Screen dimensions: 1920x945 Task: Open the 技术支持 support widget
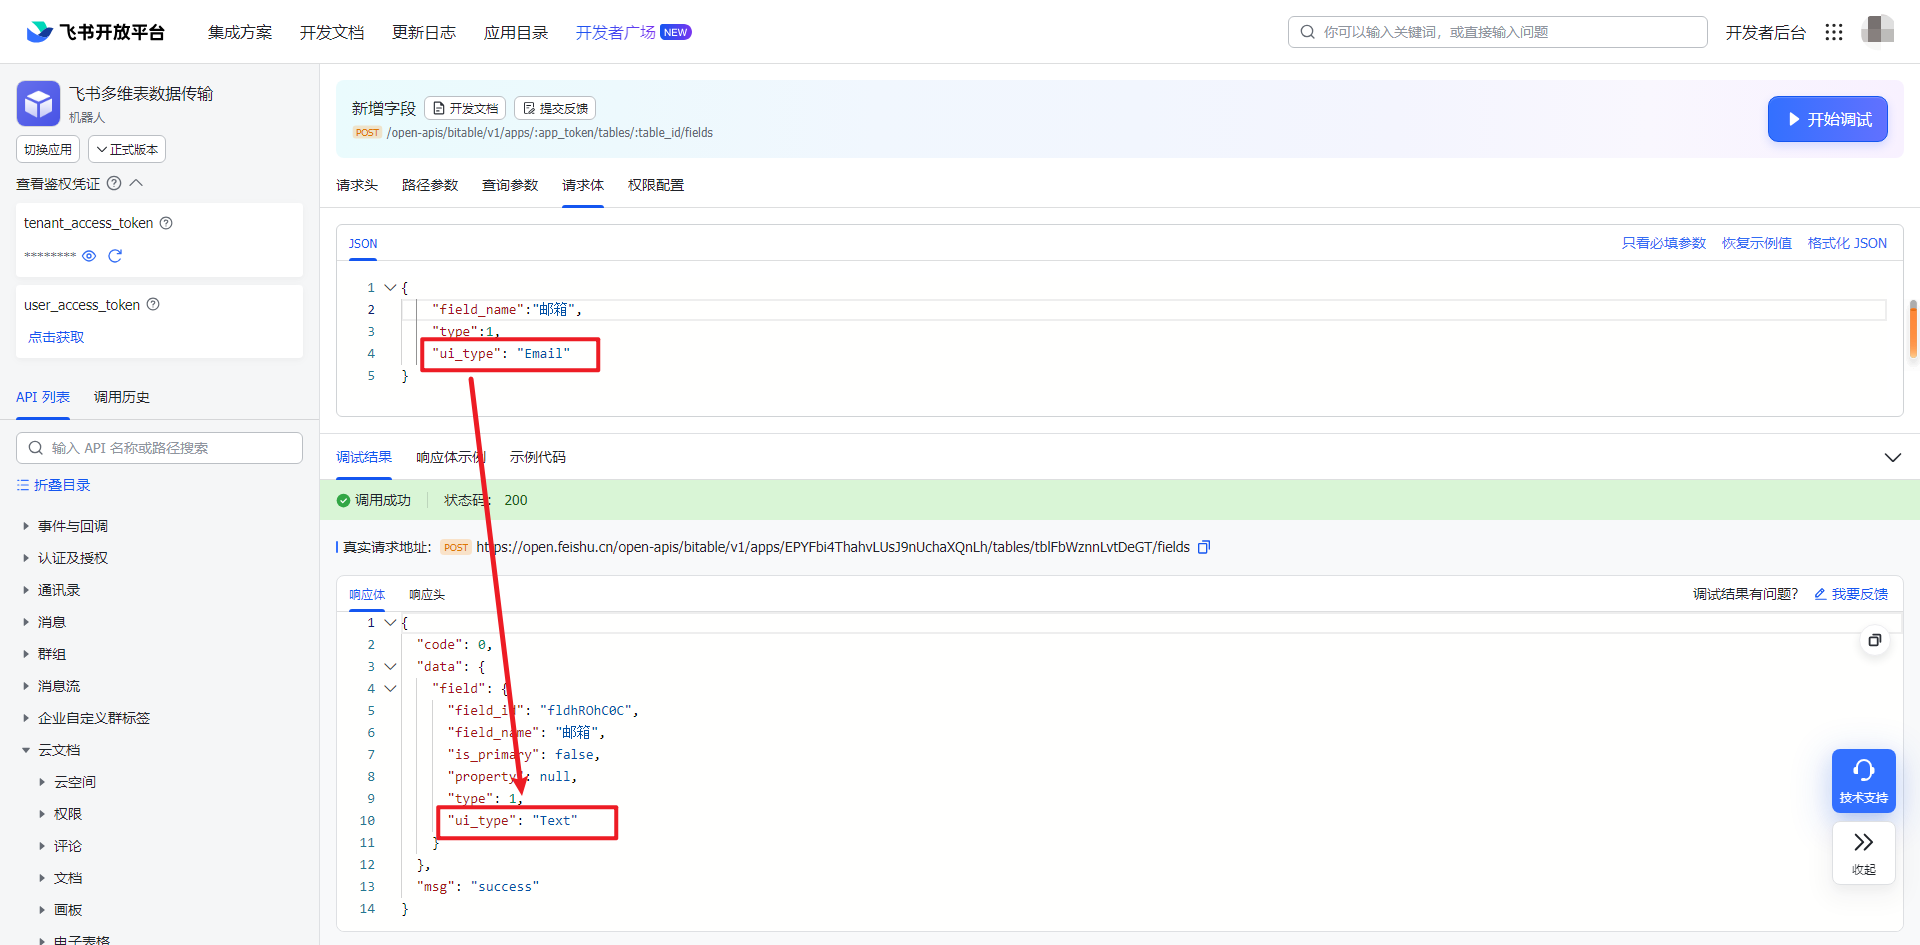1863,781
